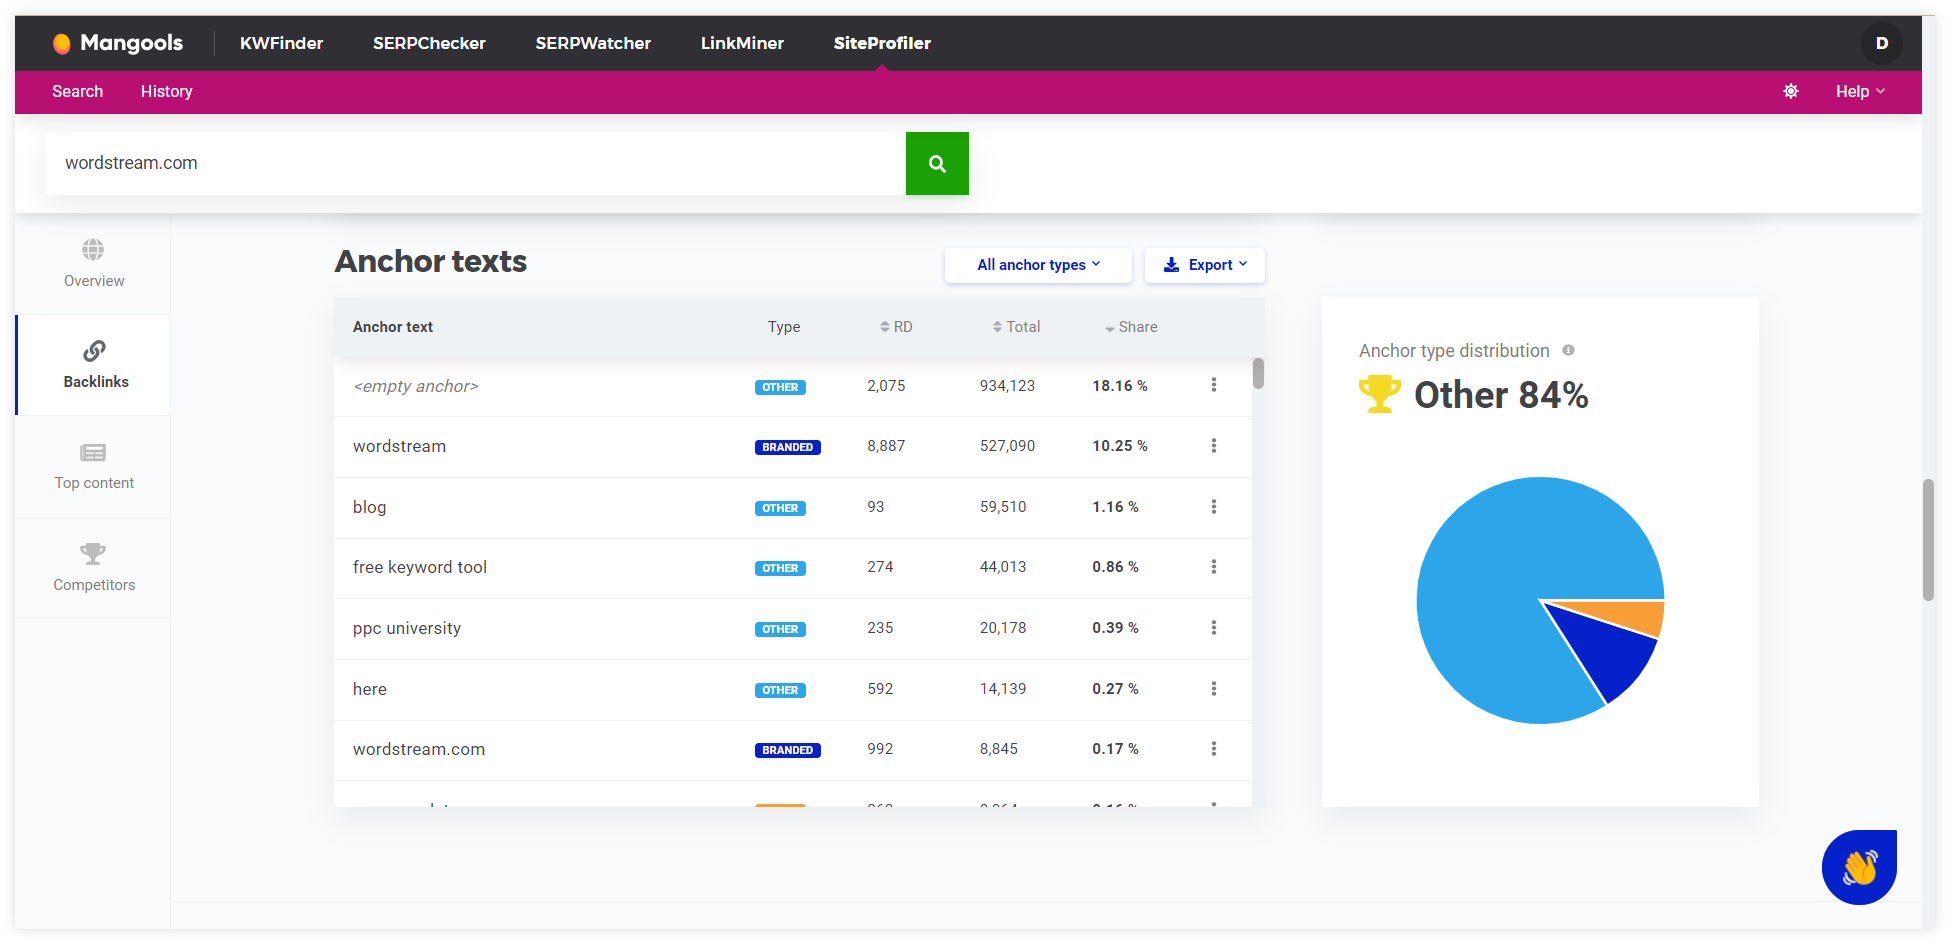Click the Anchor text column header
Screen dimensions: 1950x944
click(x=393, y=327)
